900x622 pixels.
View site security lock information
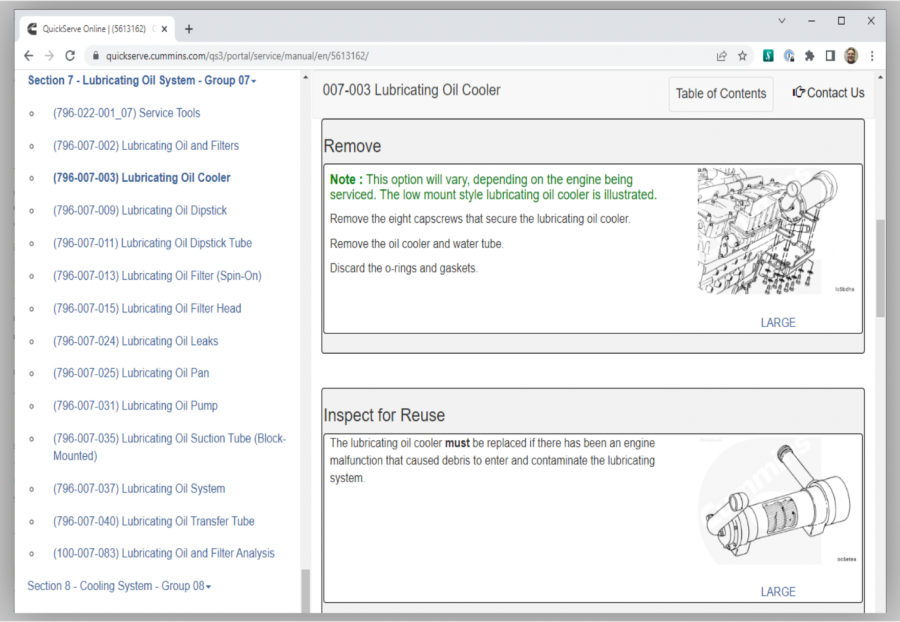[x=95, y=56]
